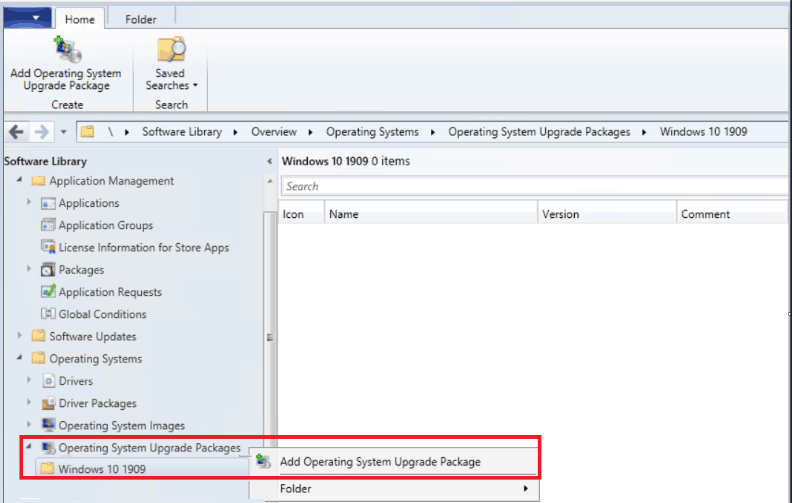
Task: Go back using the back arrow
Action: tap(16, 132)
